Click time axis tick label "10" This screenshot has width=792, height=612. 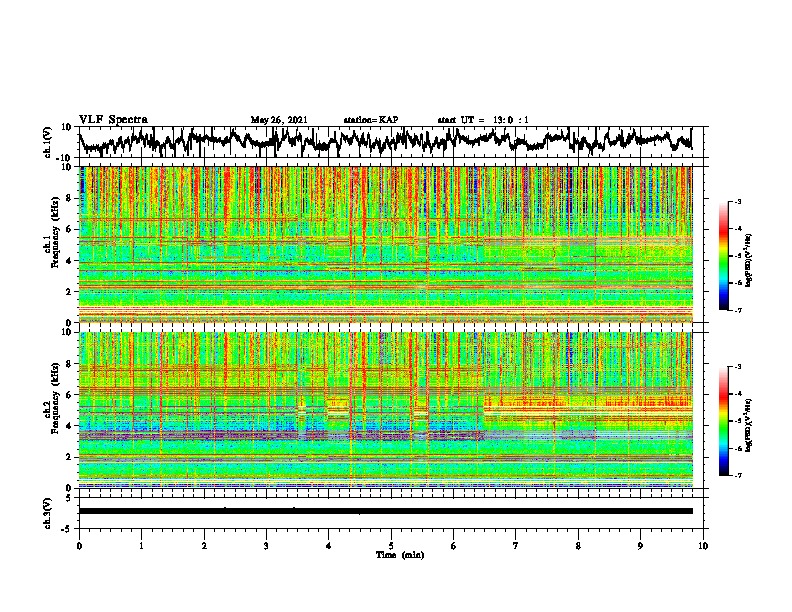pos(703,546)
